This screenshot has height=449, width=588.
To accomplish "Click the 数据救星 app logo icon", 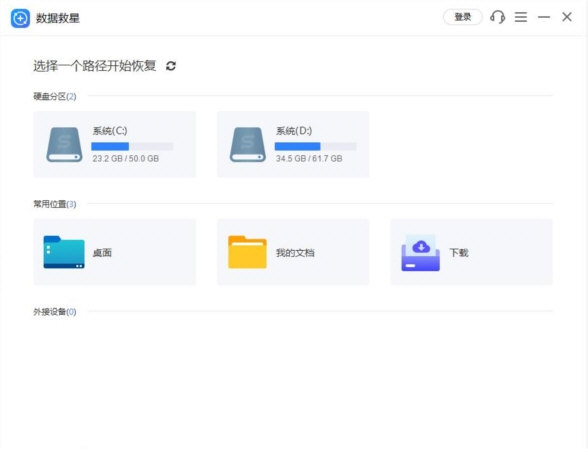I will click(x=20, y=18).
